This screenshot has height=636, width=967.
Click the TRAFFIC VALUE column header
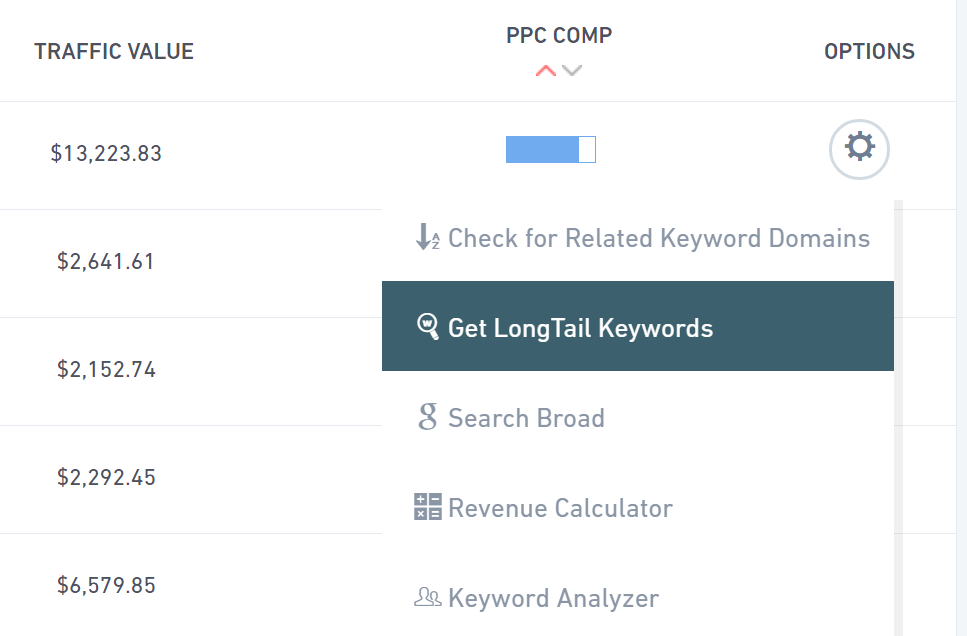pyautogui.click(x=114, y=51)
